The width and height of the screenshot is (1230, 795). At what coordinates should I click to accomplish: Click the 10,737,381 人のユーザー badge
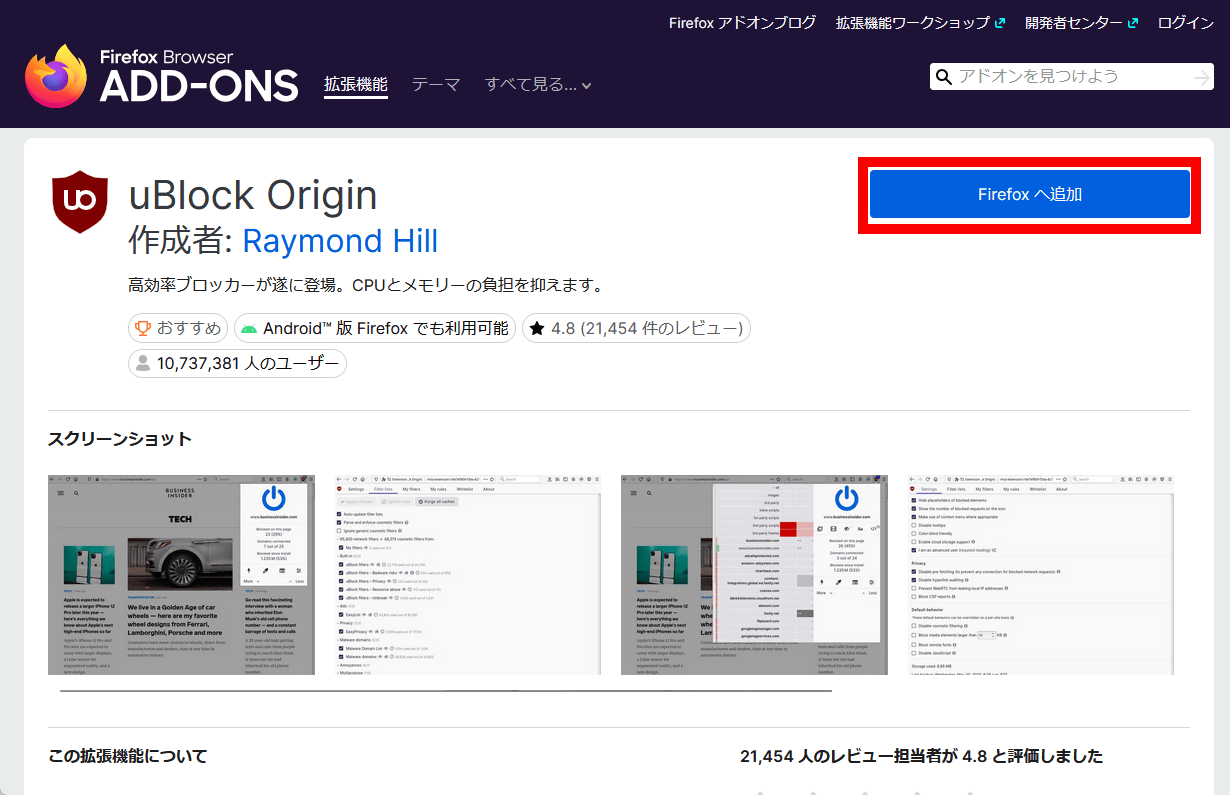tap(238, 363)
